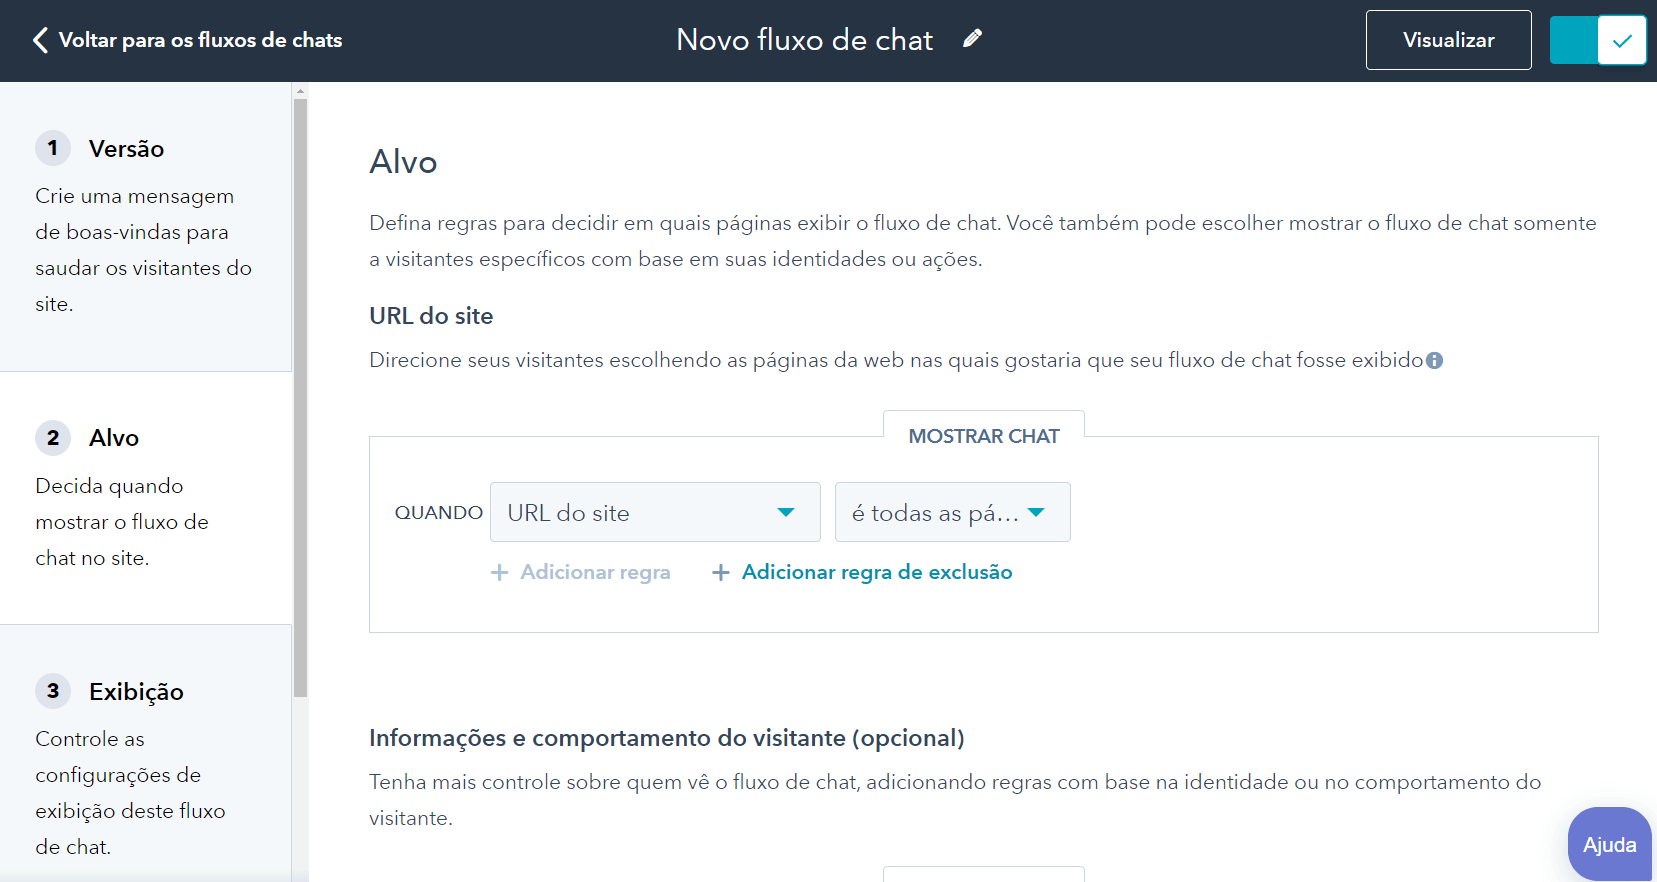This screenshot has height=882, width=1657.
Task: Toggle the chatflow activation switch
Action: [x=1597, y=41]
